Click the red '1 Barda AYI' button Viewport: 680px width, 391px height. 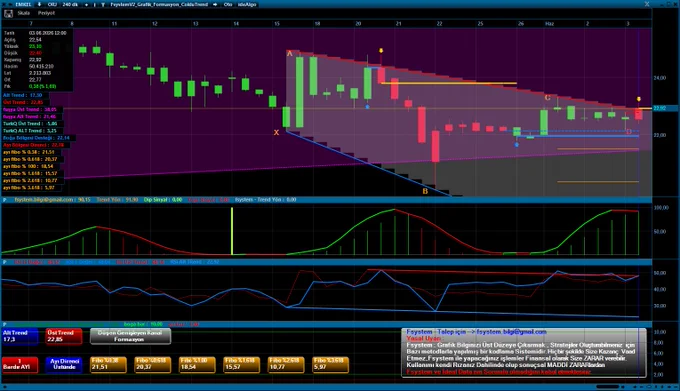[20, 365]
